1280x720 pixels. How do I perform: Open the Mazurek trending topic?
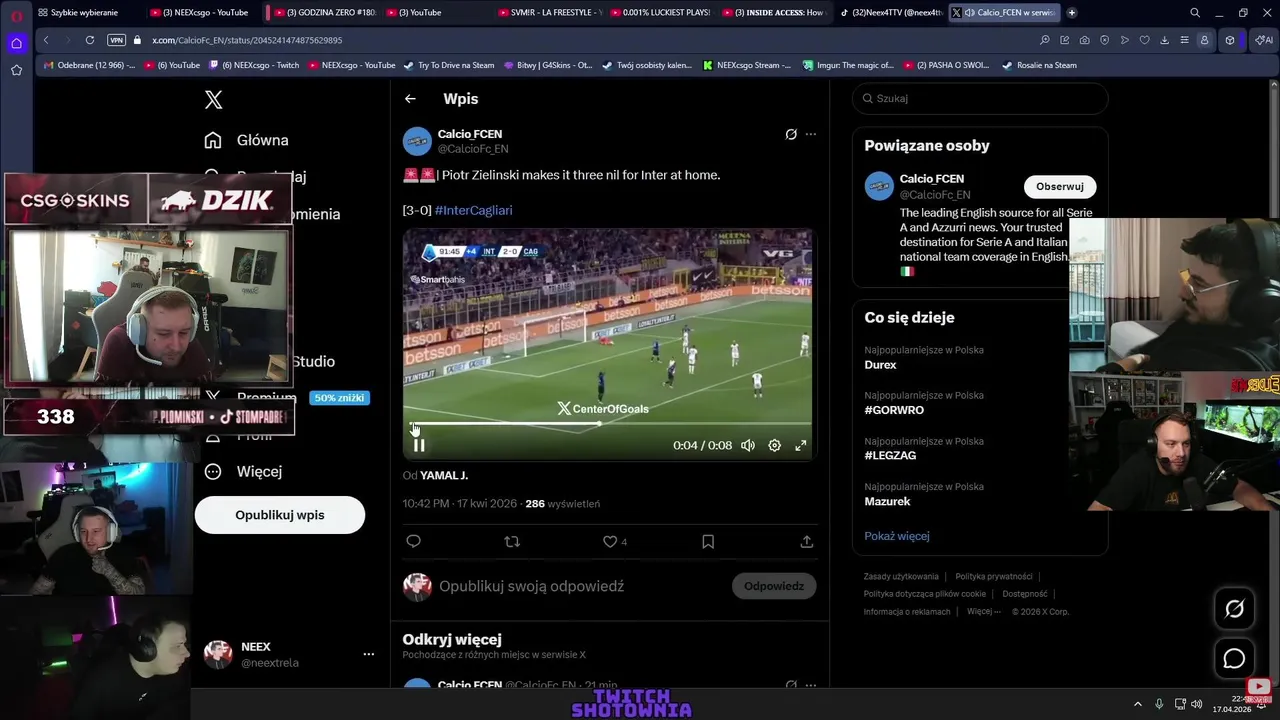tap(887, 501)
